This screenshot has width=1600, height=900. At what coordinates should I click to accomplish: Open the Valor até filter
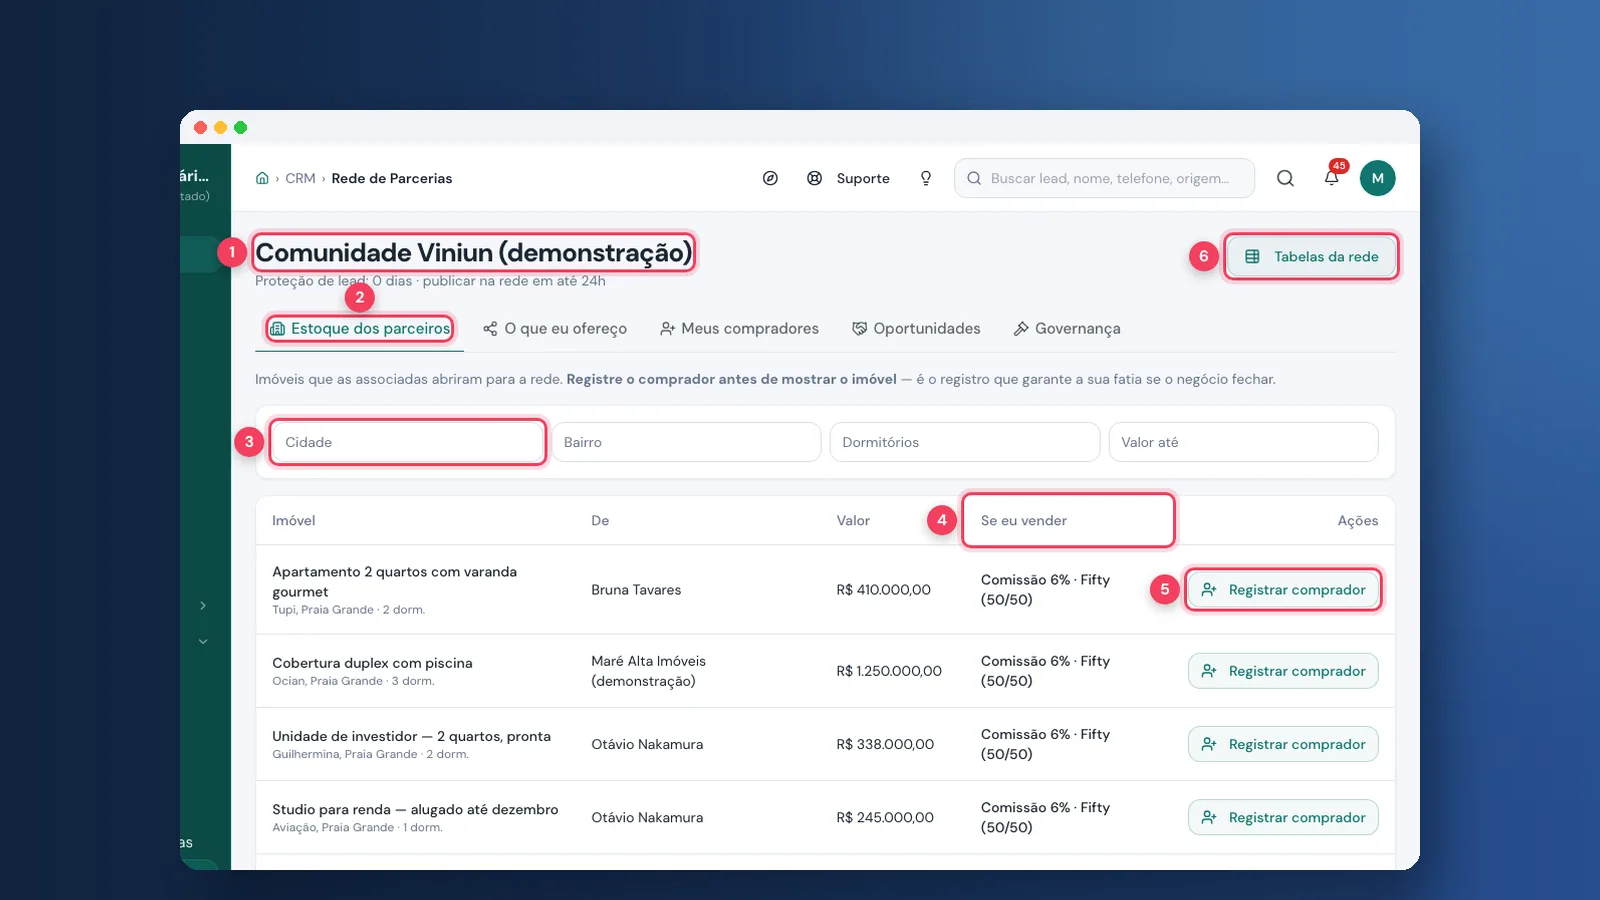1243,442
